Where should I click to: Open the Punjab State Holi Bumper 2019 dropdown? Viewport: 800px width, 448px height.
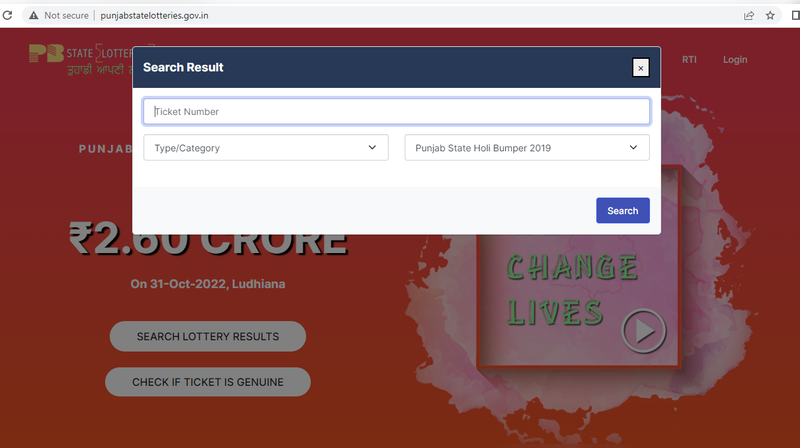[x=527, y=147]
